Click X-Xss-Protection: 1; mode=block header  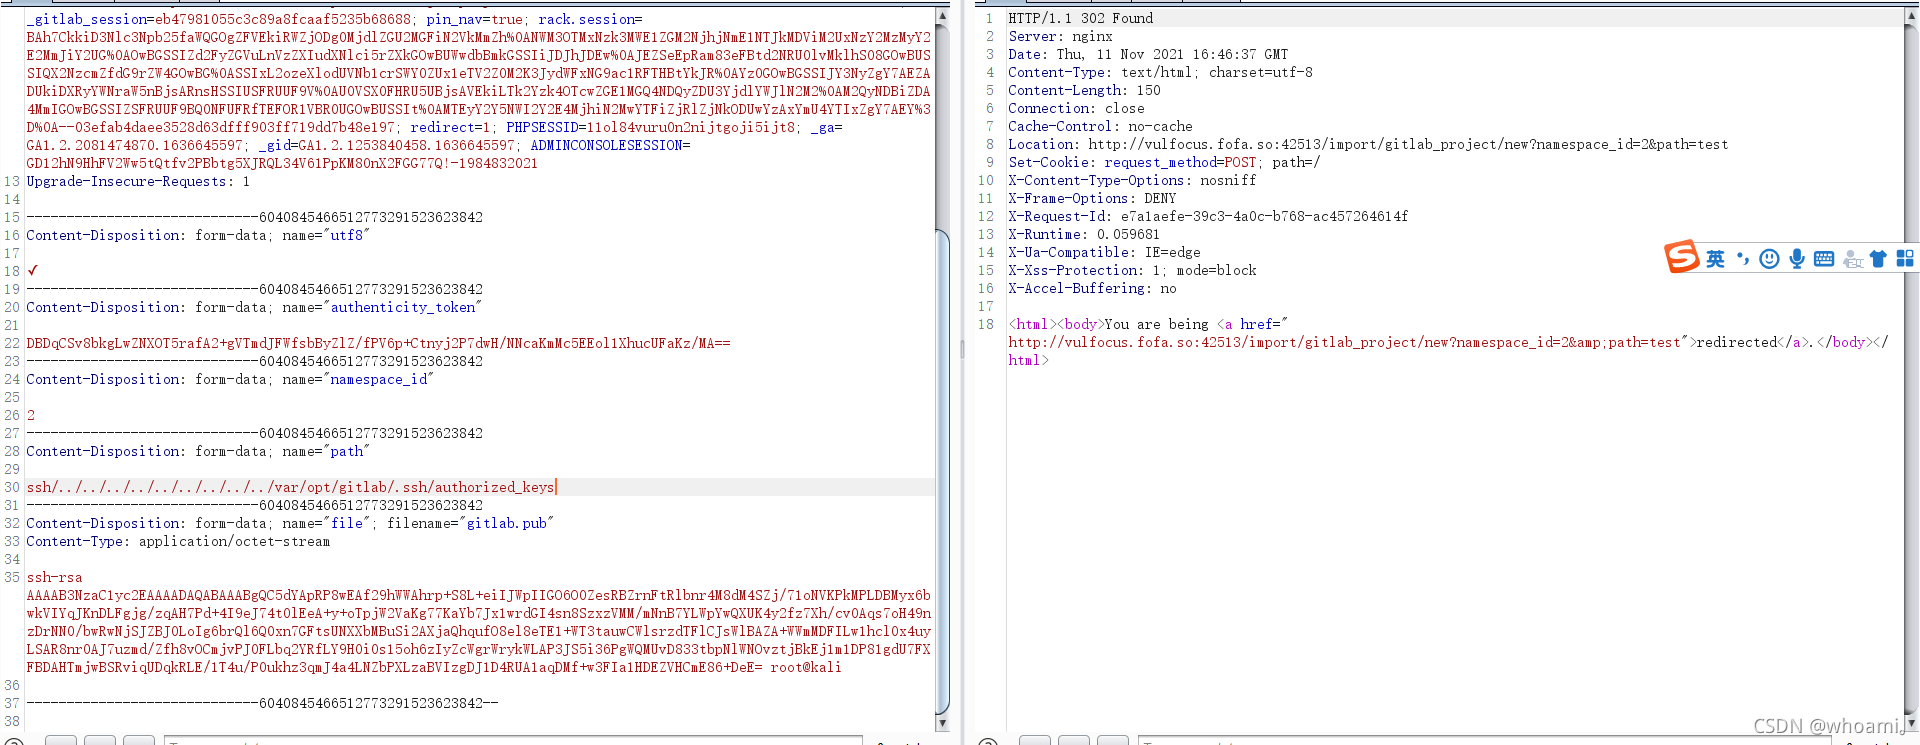coord(1132,270)
